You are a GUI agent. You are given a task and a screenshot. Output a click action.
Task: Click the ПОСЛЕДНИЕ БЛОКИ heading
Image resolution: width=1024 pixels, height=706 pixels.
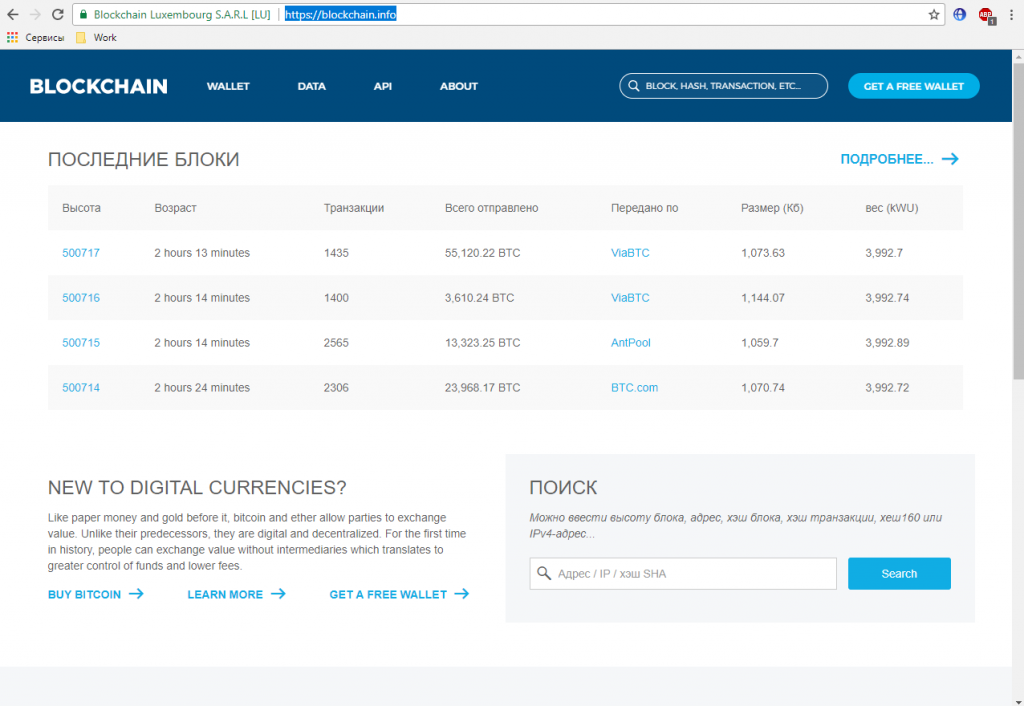coord(144,159)
